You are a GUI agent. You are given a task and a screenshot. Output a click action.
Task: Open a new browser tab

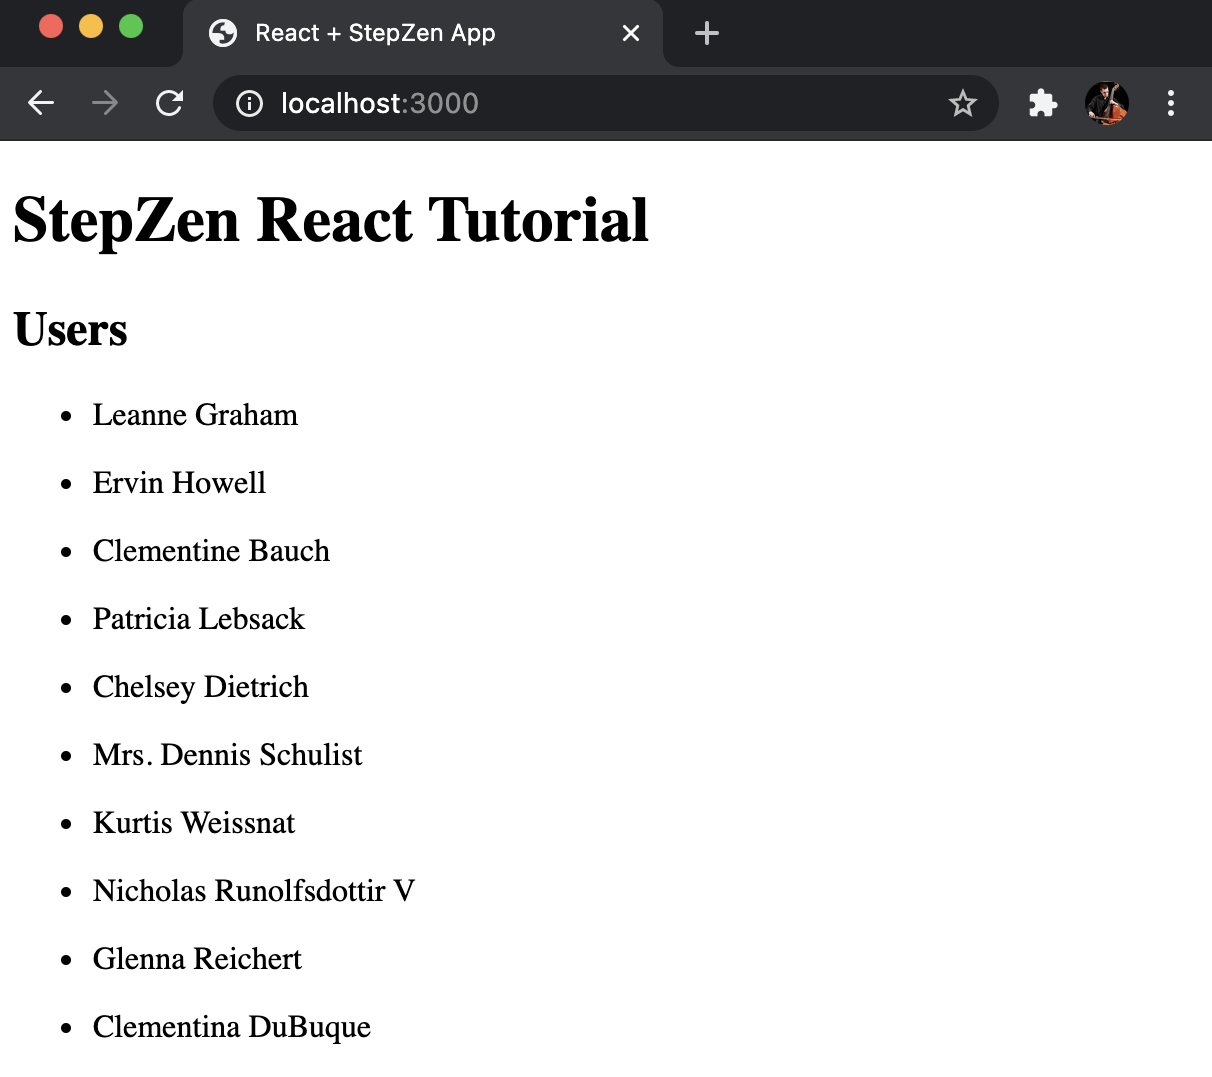707,33
